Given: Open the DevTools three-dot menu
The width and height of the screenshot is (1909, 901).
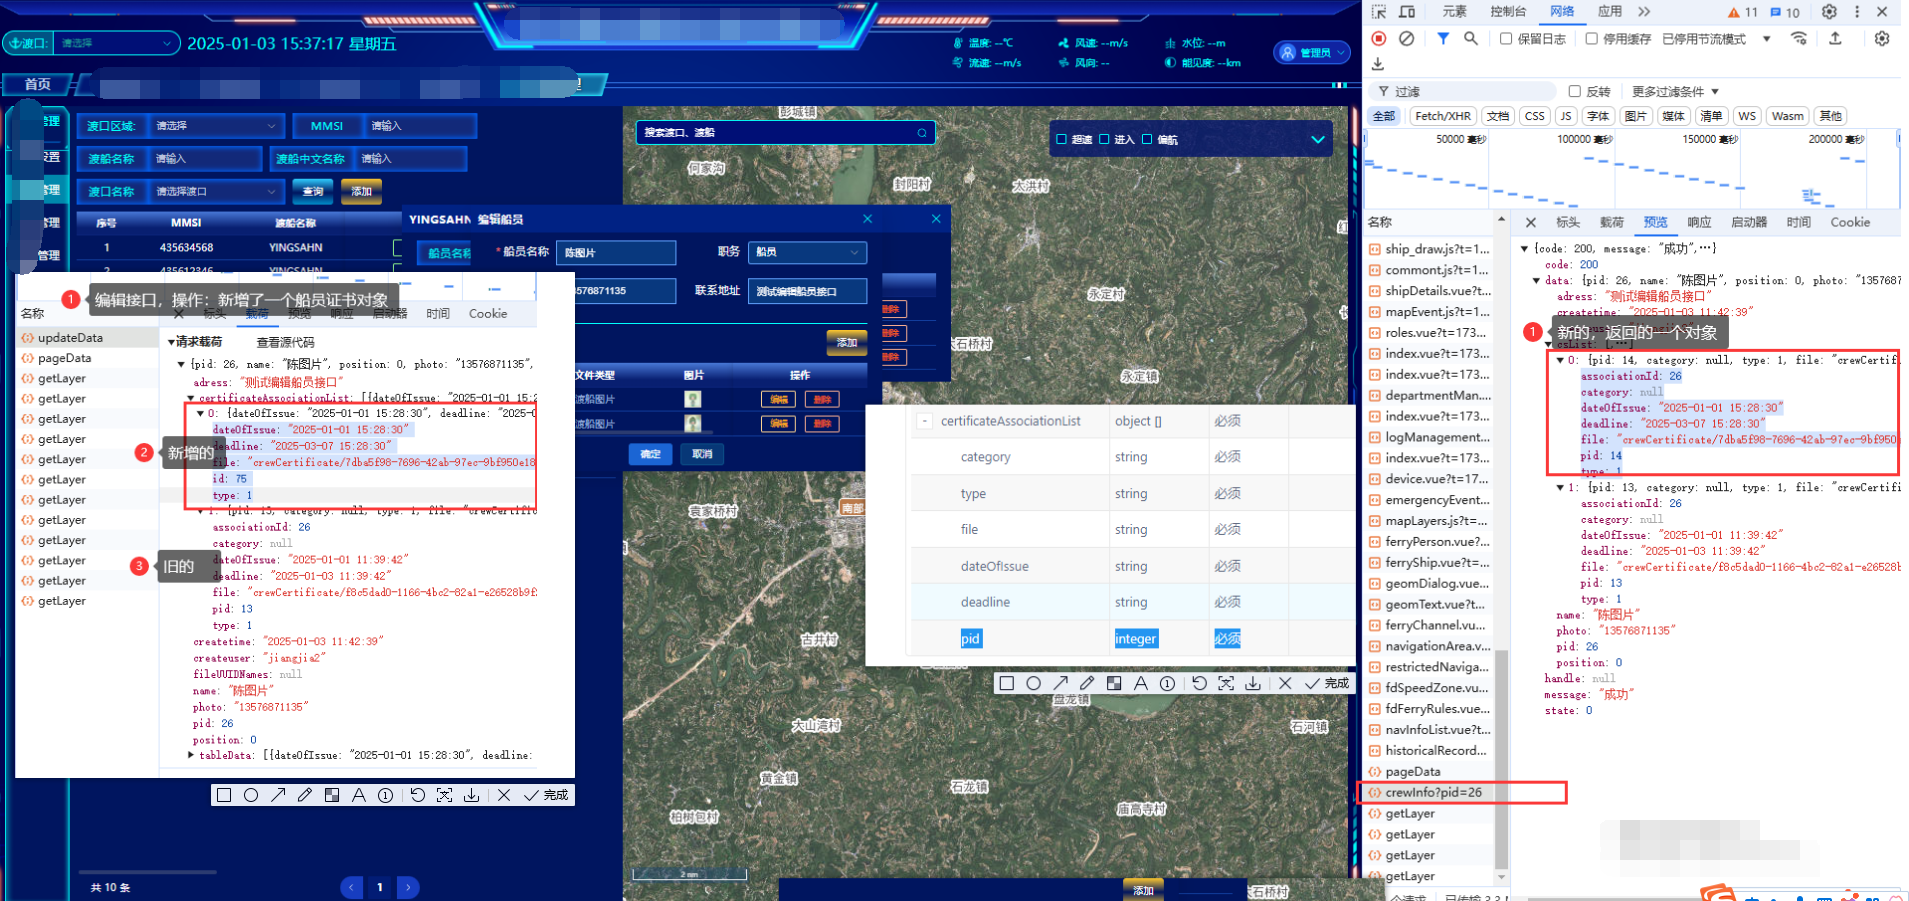Looking at the screenshot, I should [x=1857, y=12].
